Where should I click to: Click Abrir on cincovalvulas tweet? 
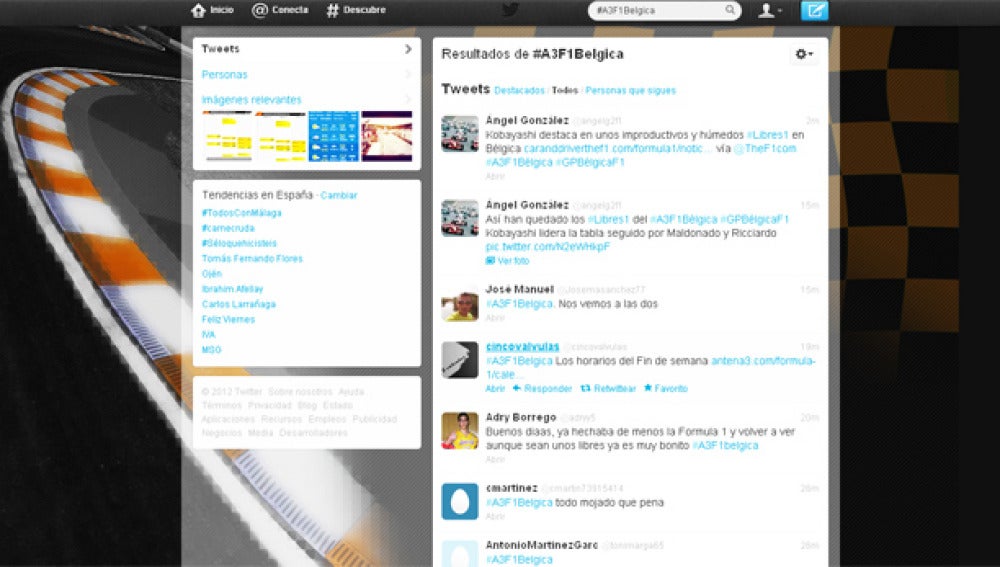tap(496, 388)
